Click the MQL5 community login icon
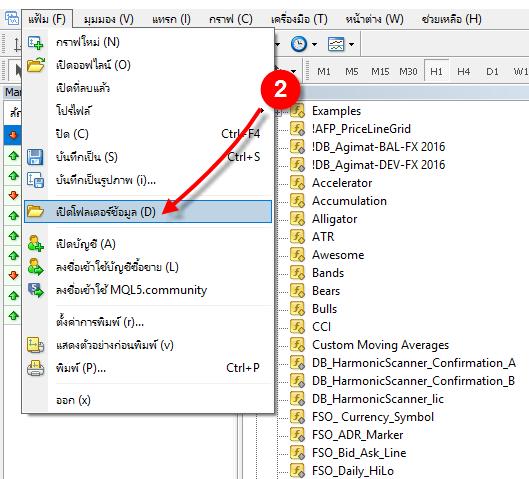The height and width of the screenshot is (479, 529). [x=35, y=290]
